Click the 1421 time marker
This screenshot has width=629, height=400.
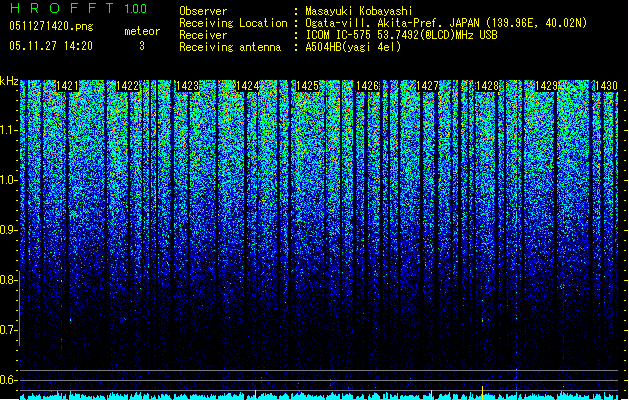(x=67, y=86)
